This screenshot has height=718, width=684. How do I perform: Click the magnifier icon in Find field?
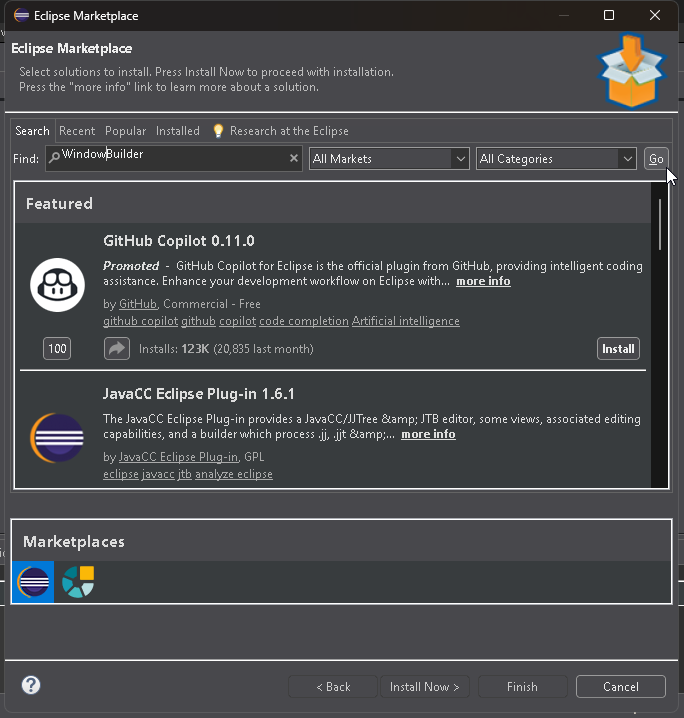point(54,158)
